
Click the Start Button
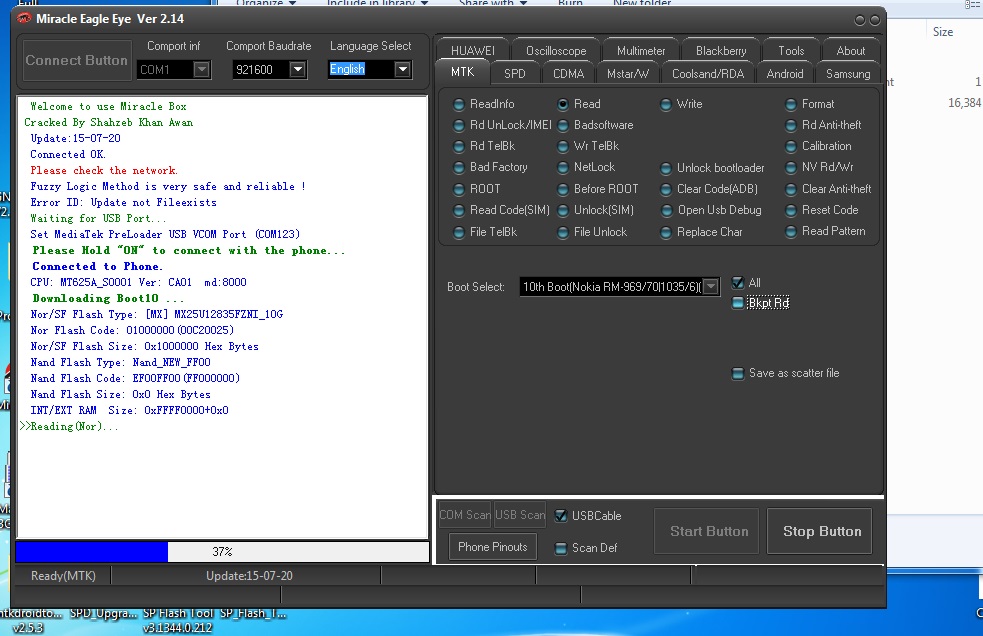click(709, 531)
